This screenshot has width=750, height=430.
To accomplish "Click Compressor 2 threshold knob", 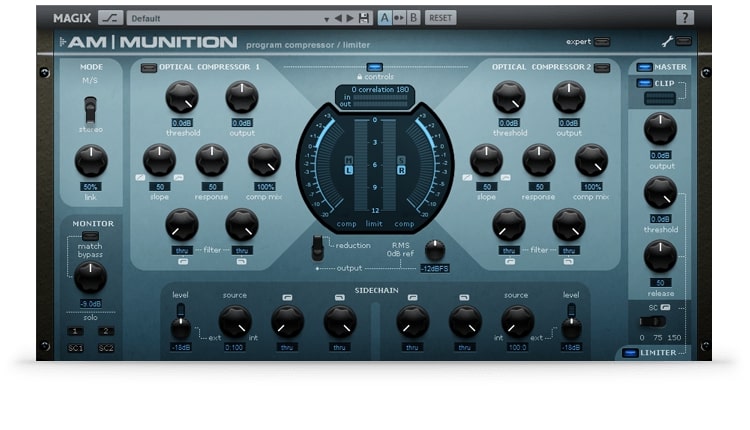I will click(x=509, y=97).
